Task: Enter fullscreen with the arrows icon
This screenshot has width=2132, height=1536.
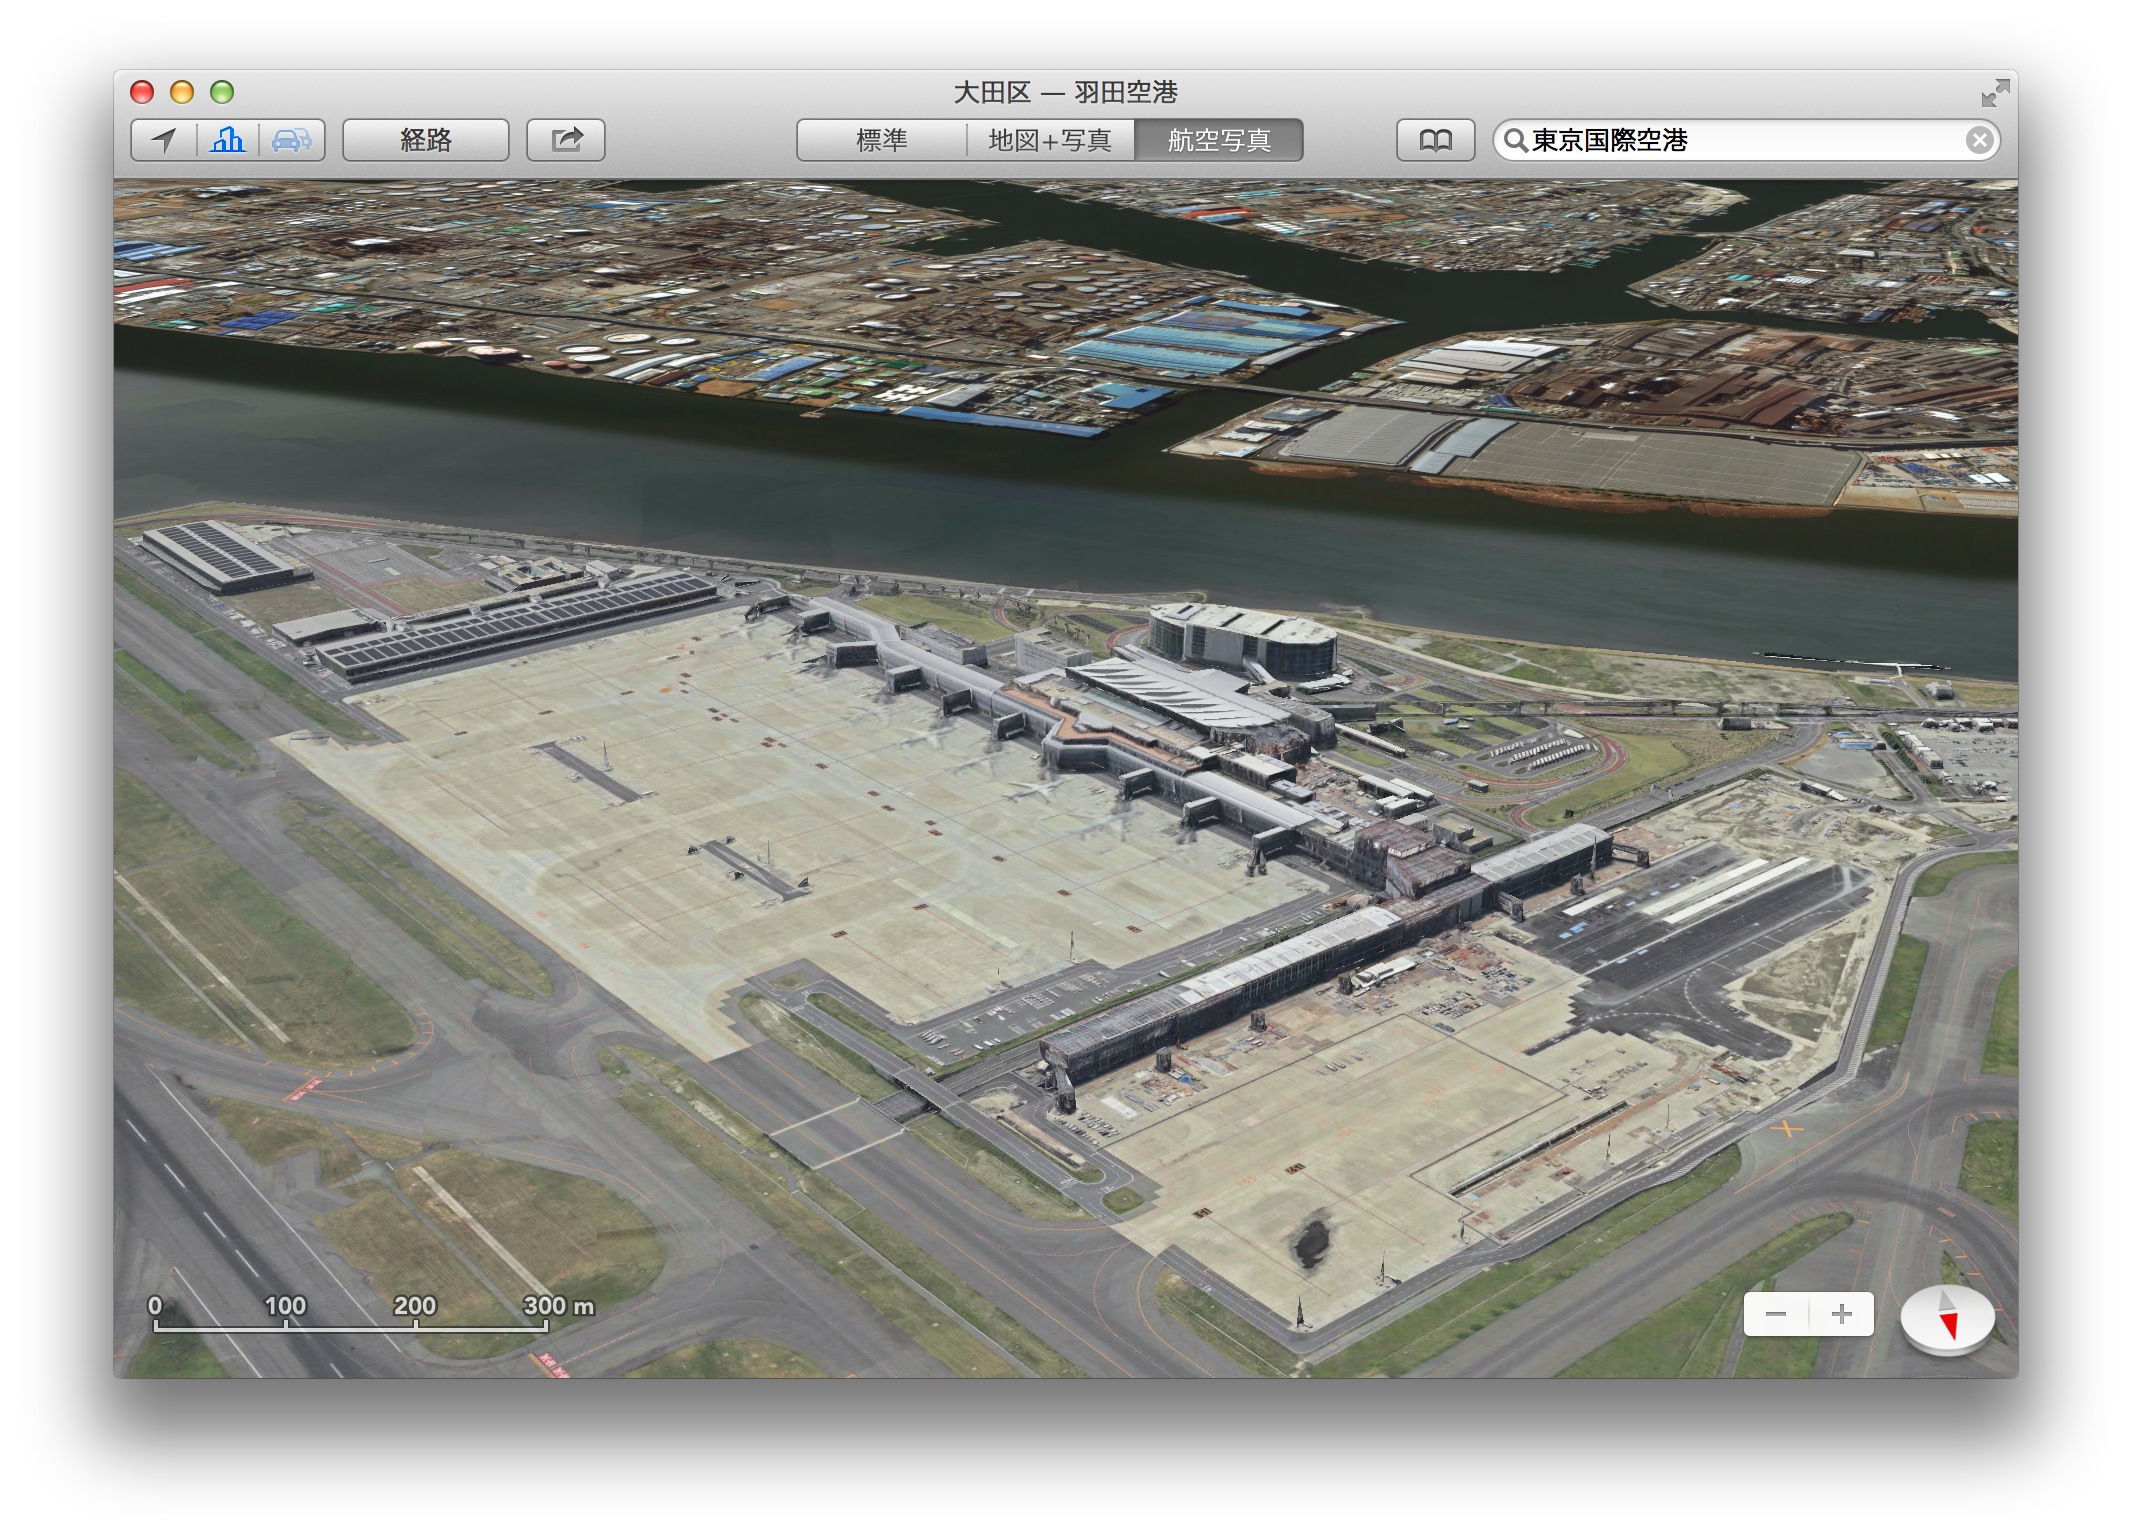Action: (x=1994, y=93)
